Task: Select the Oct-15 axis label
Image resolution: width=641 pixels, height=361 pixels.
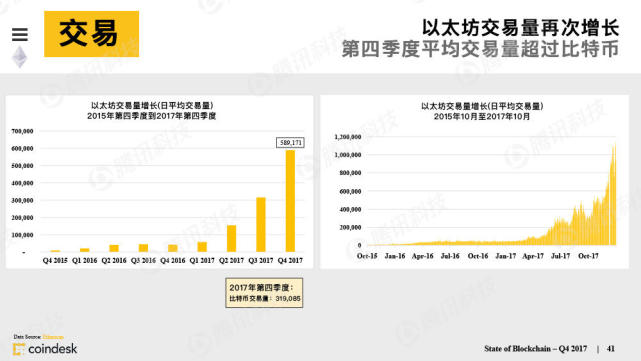Action: click(x=367, y=256)
